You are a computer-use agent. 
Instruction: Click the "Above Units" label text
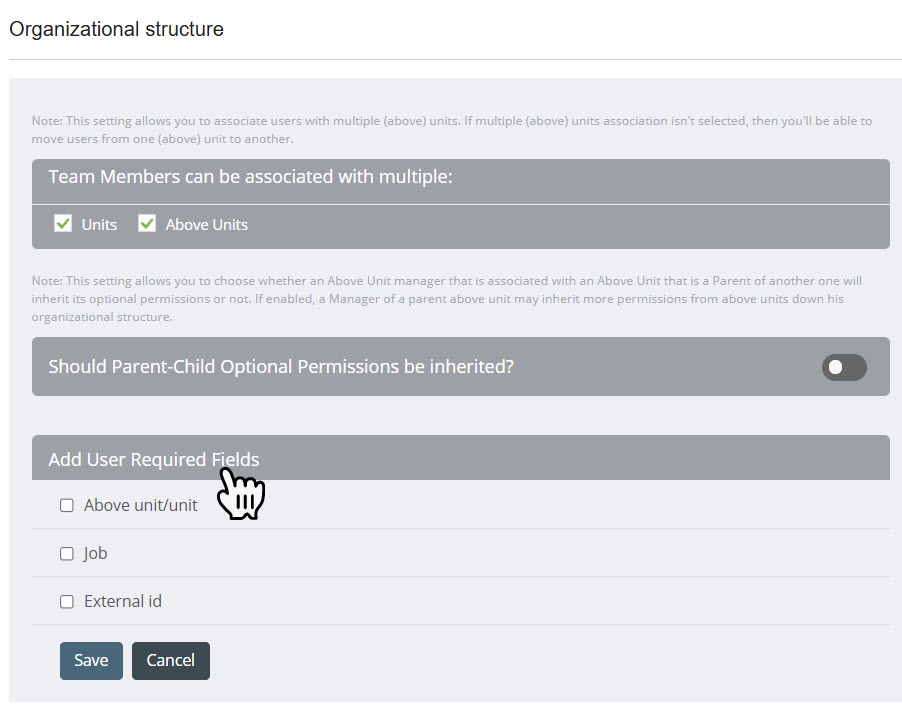(206, 225)
